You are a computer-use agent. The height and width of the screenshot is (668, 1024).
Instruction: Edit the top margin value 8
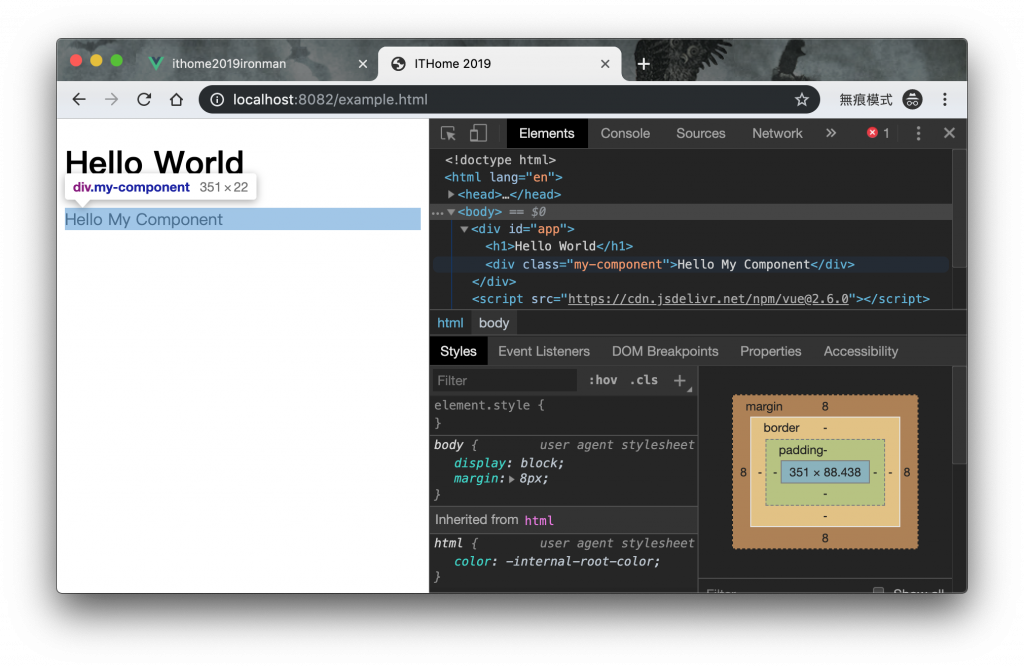(x=825, y=406)
